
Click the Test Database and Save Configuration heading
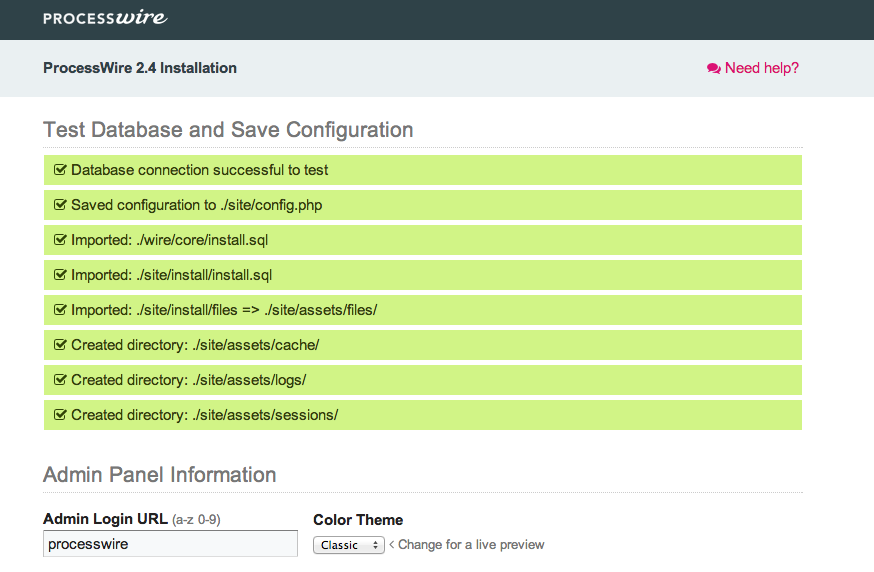pos(228,130)
